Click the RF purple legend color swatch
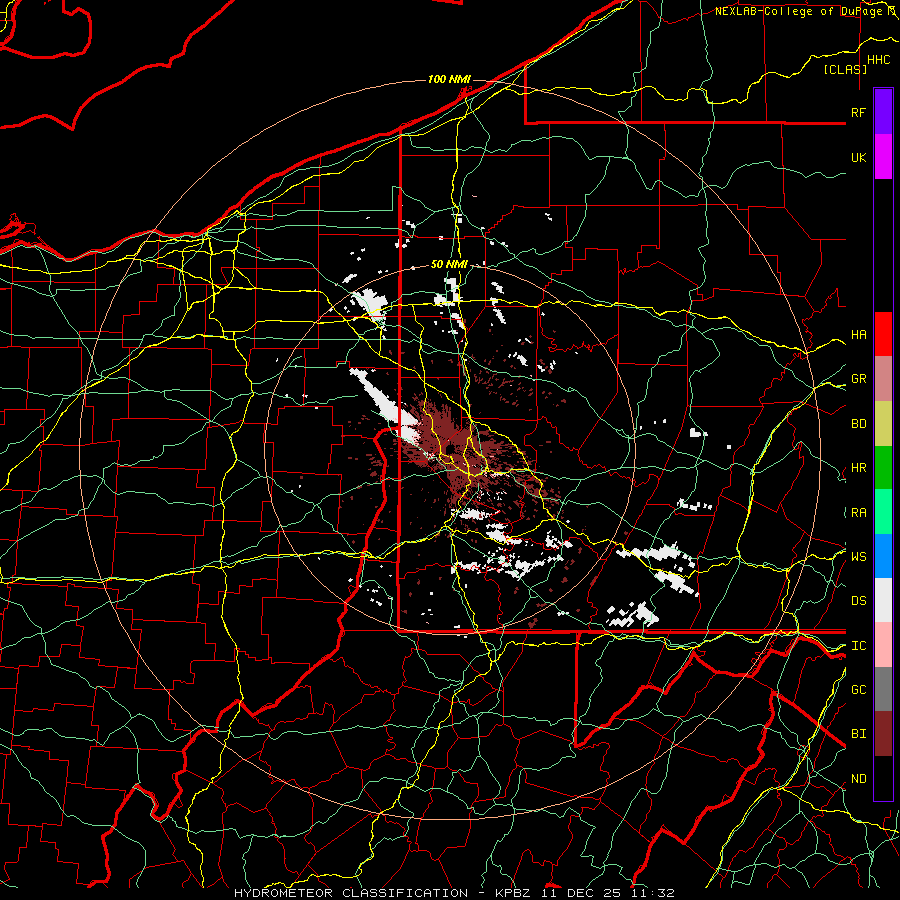 883,112
